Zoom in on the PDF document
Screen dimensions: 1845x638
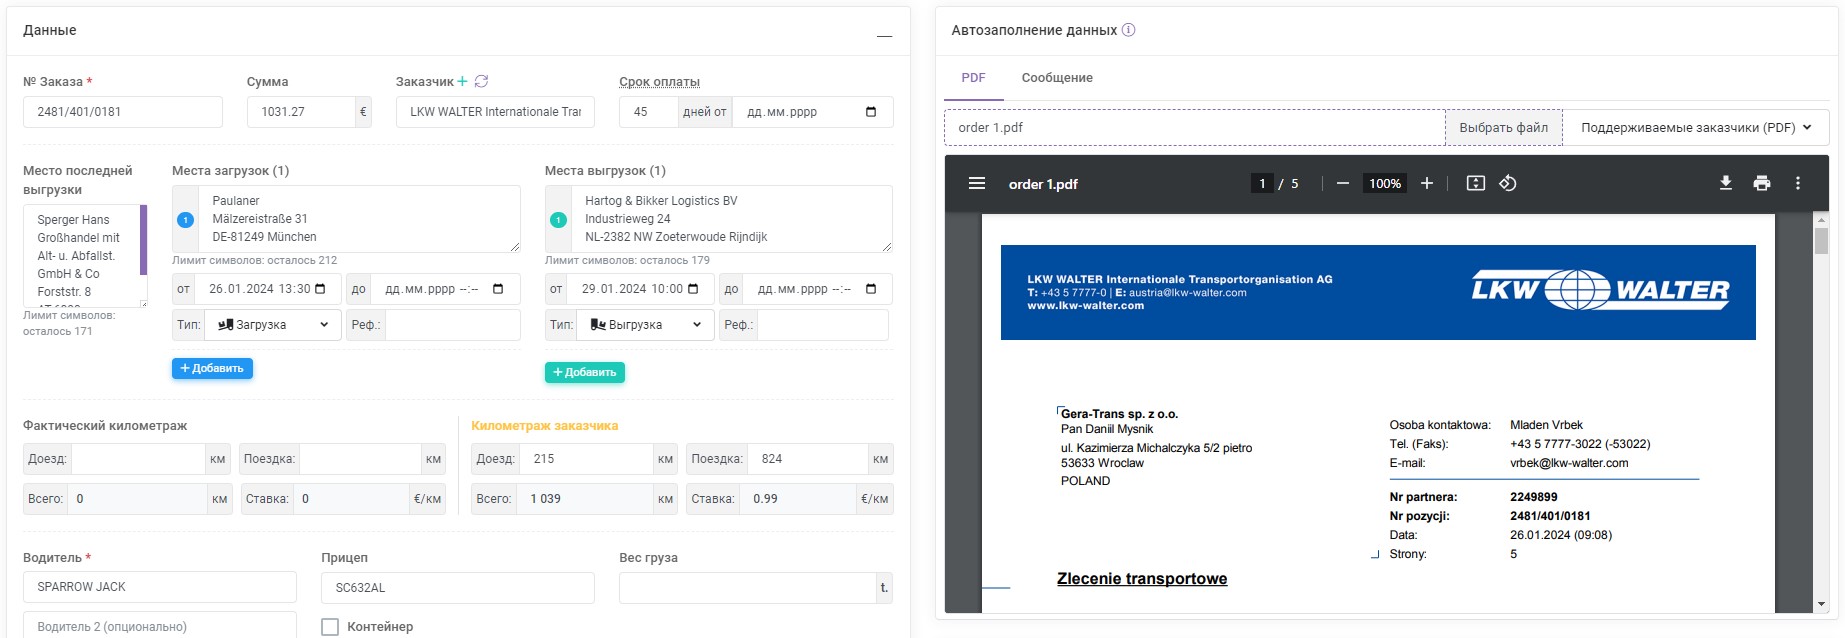(x=1427, y=184)
